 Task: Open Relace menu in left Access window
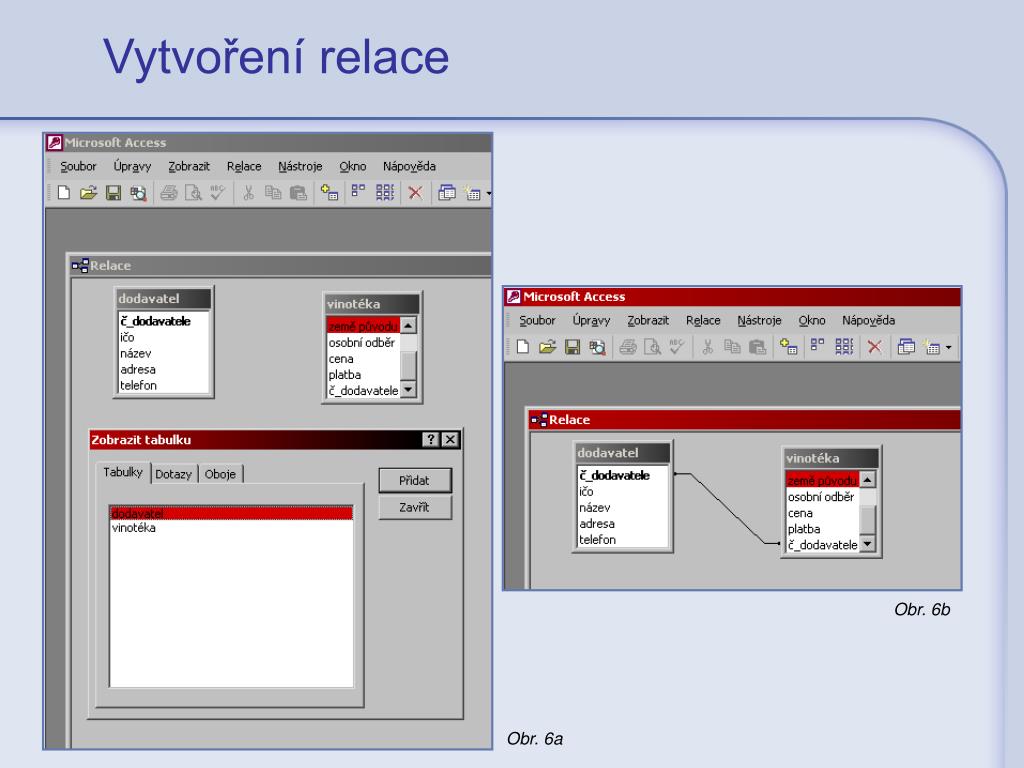tap(244, 166)
